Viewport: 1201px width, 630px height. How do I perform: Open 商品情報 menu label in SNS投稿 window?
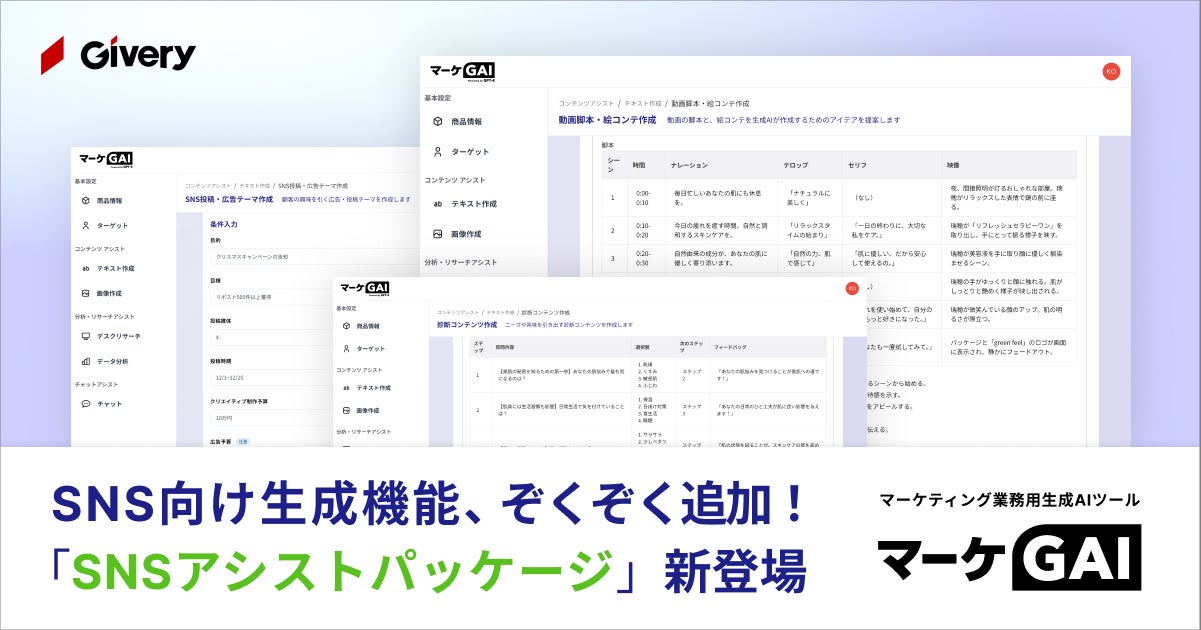pos(108,201)
